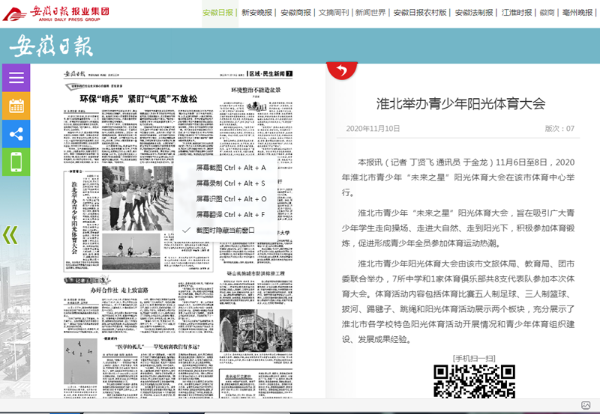This screenshot has height=414, width=600.
Task: Click the Anhui Daily Press Group logo
Action: click(x=56, y=13)
